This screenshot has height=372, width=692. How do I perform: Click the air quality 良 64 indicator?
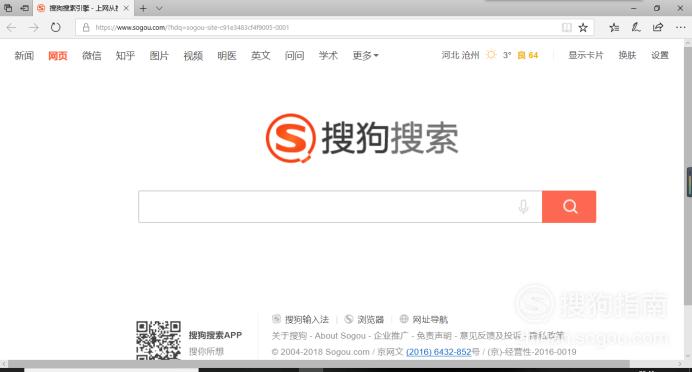(x=528, y=55)
